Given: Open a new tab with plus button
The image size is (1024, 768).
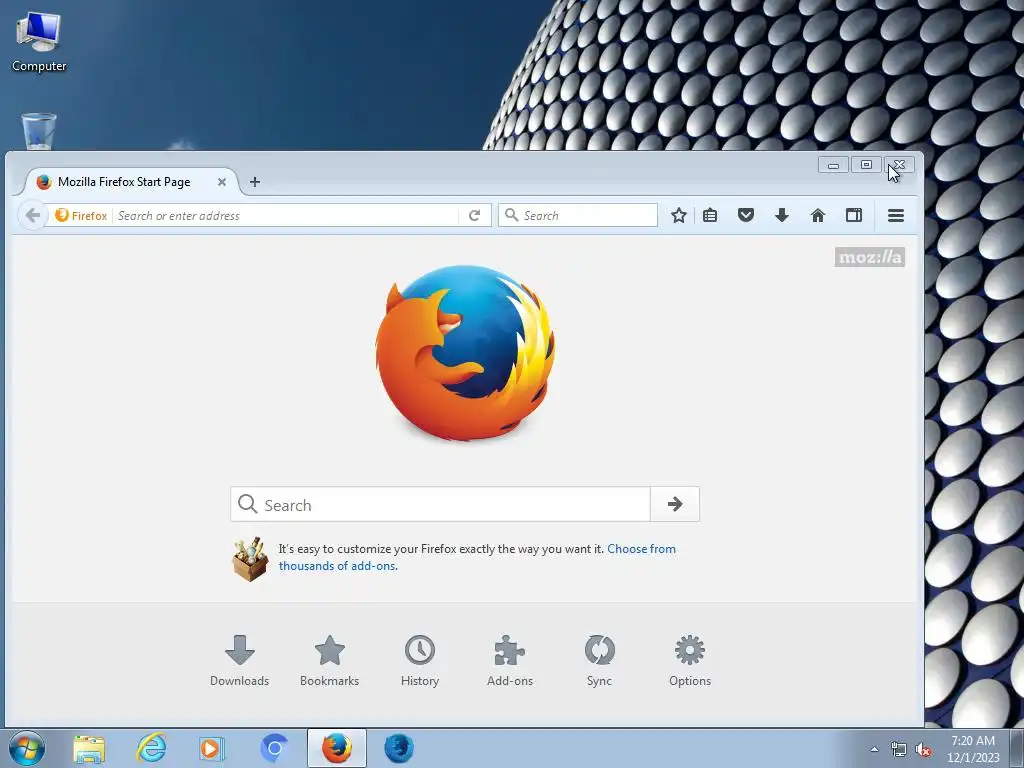Looking at the screenshot, I should pyautogui.click(x=255, y=182).
